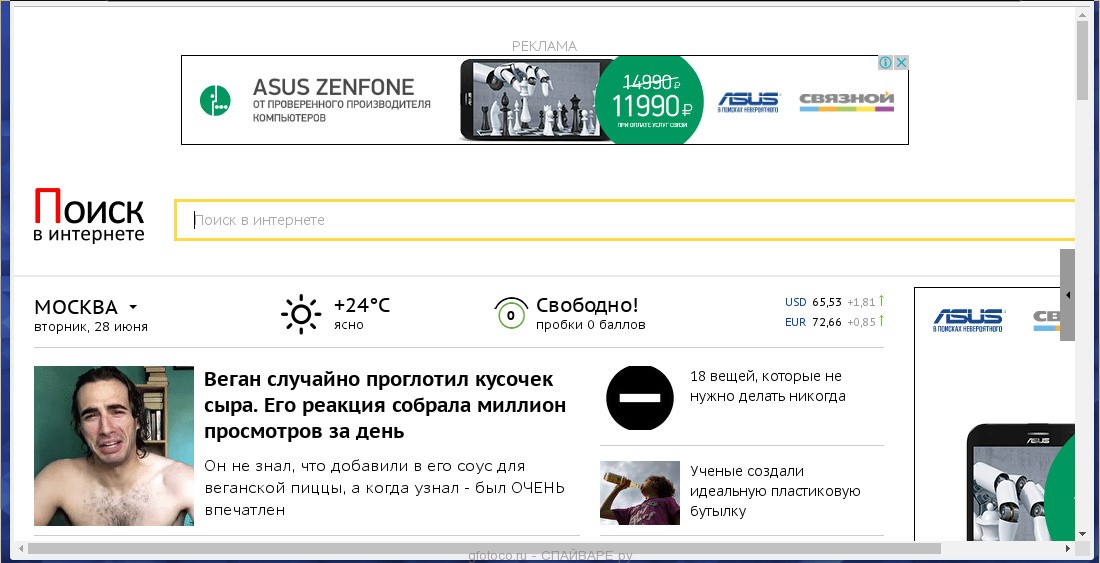Focus the Поиск в интернете search field

point(624,220)
